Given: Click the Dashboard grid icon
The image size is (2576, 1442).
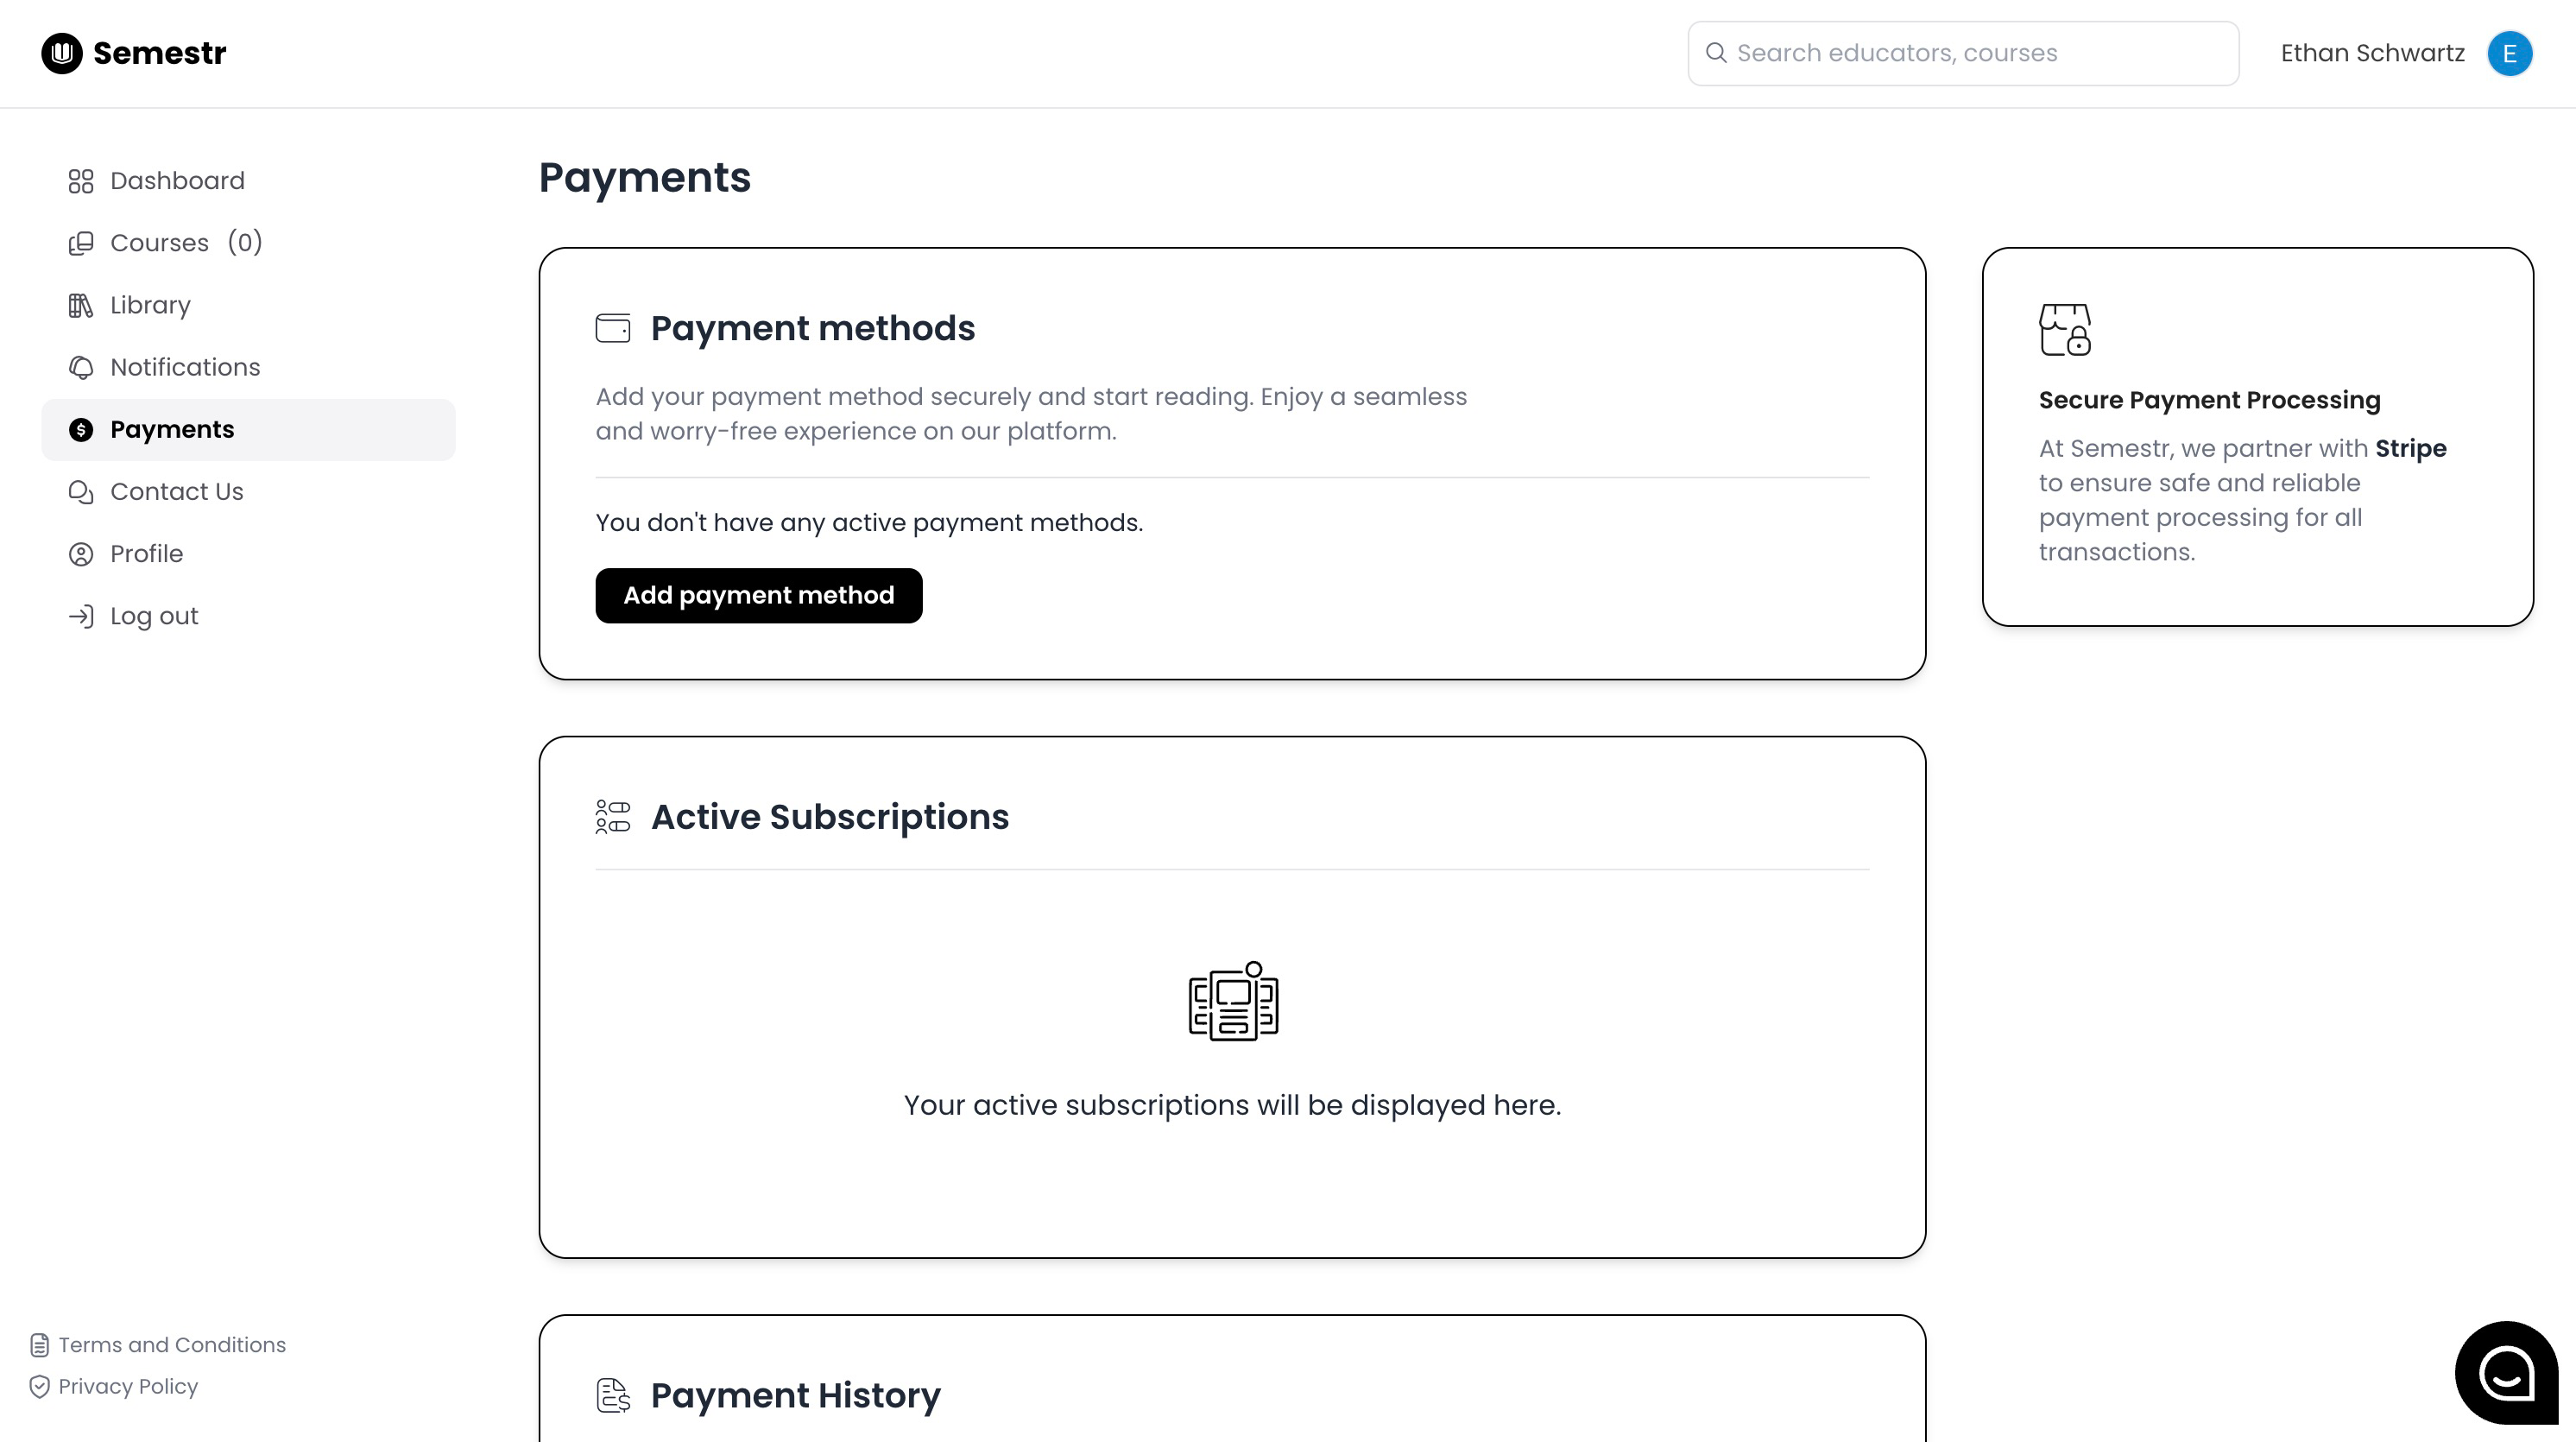Looking at the screenshot, I should click(81, 181).
